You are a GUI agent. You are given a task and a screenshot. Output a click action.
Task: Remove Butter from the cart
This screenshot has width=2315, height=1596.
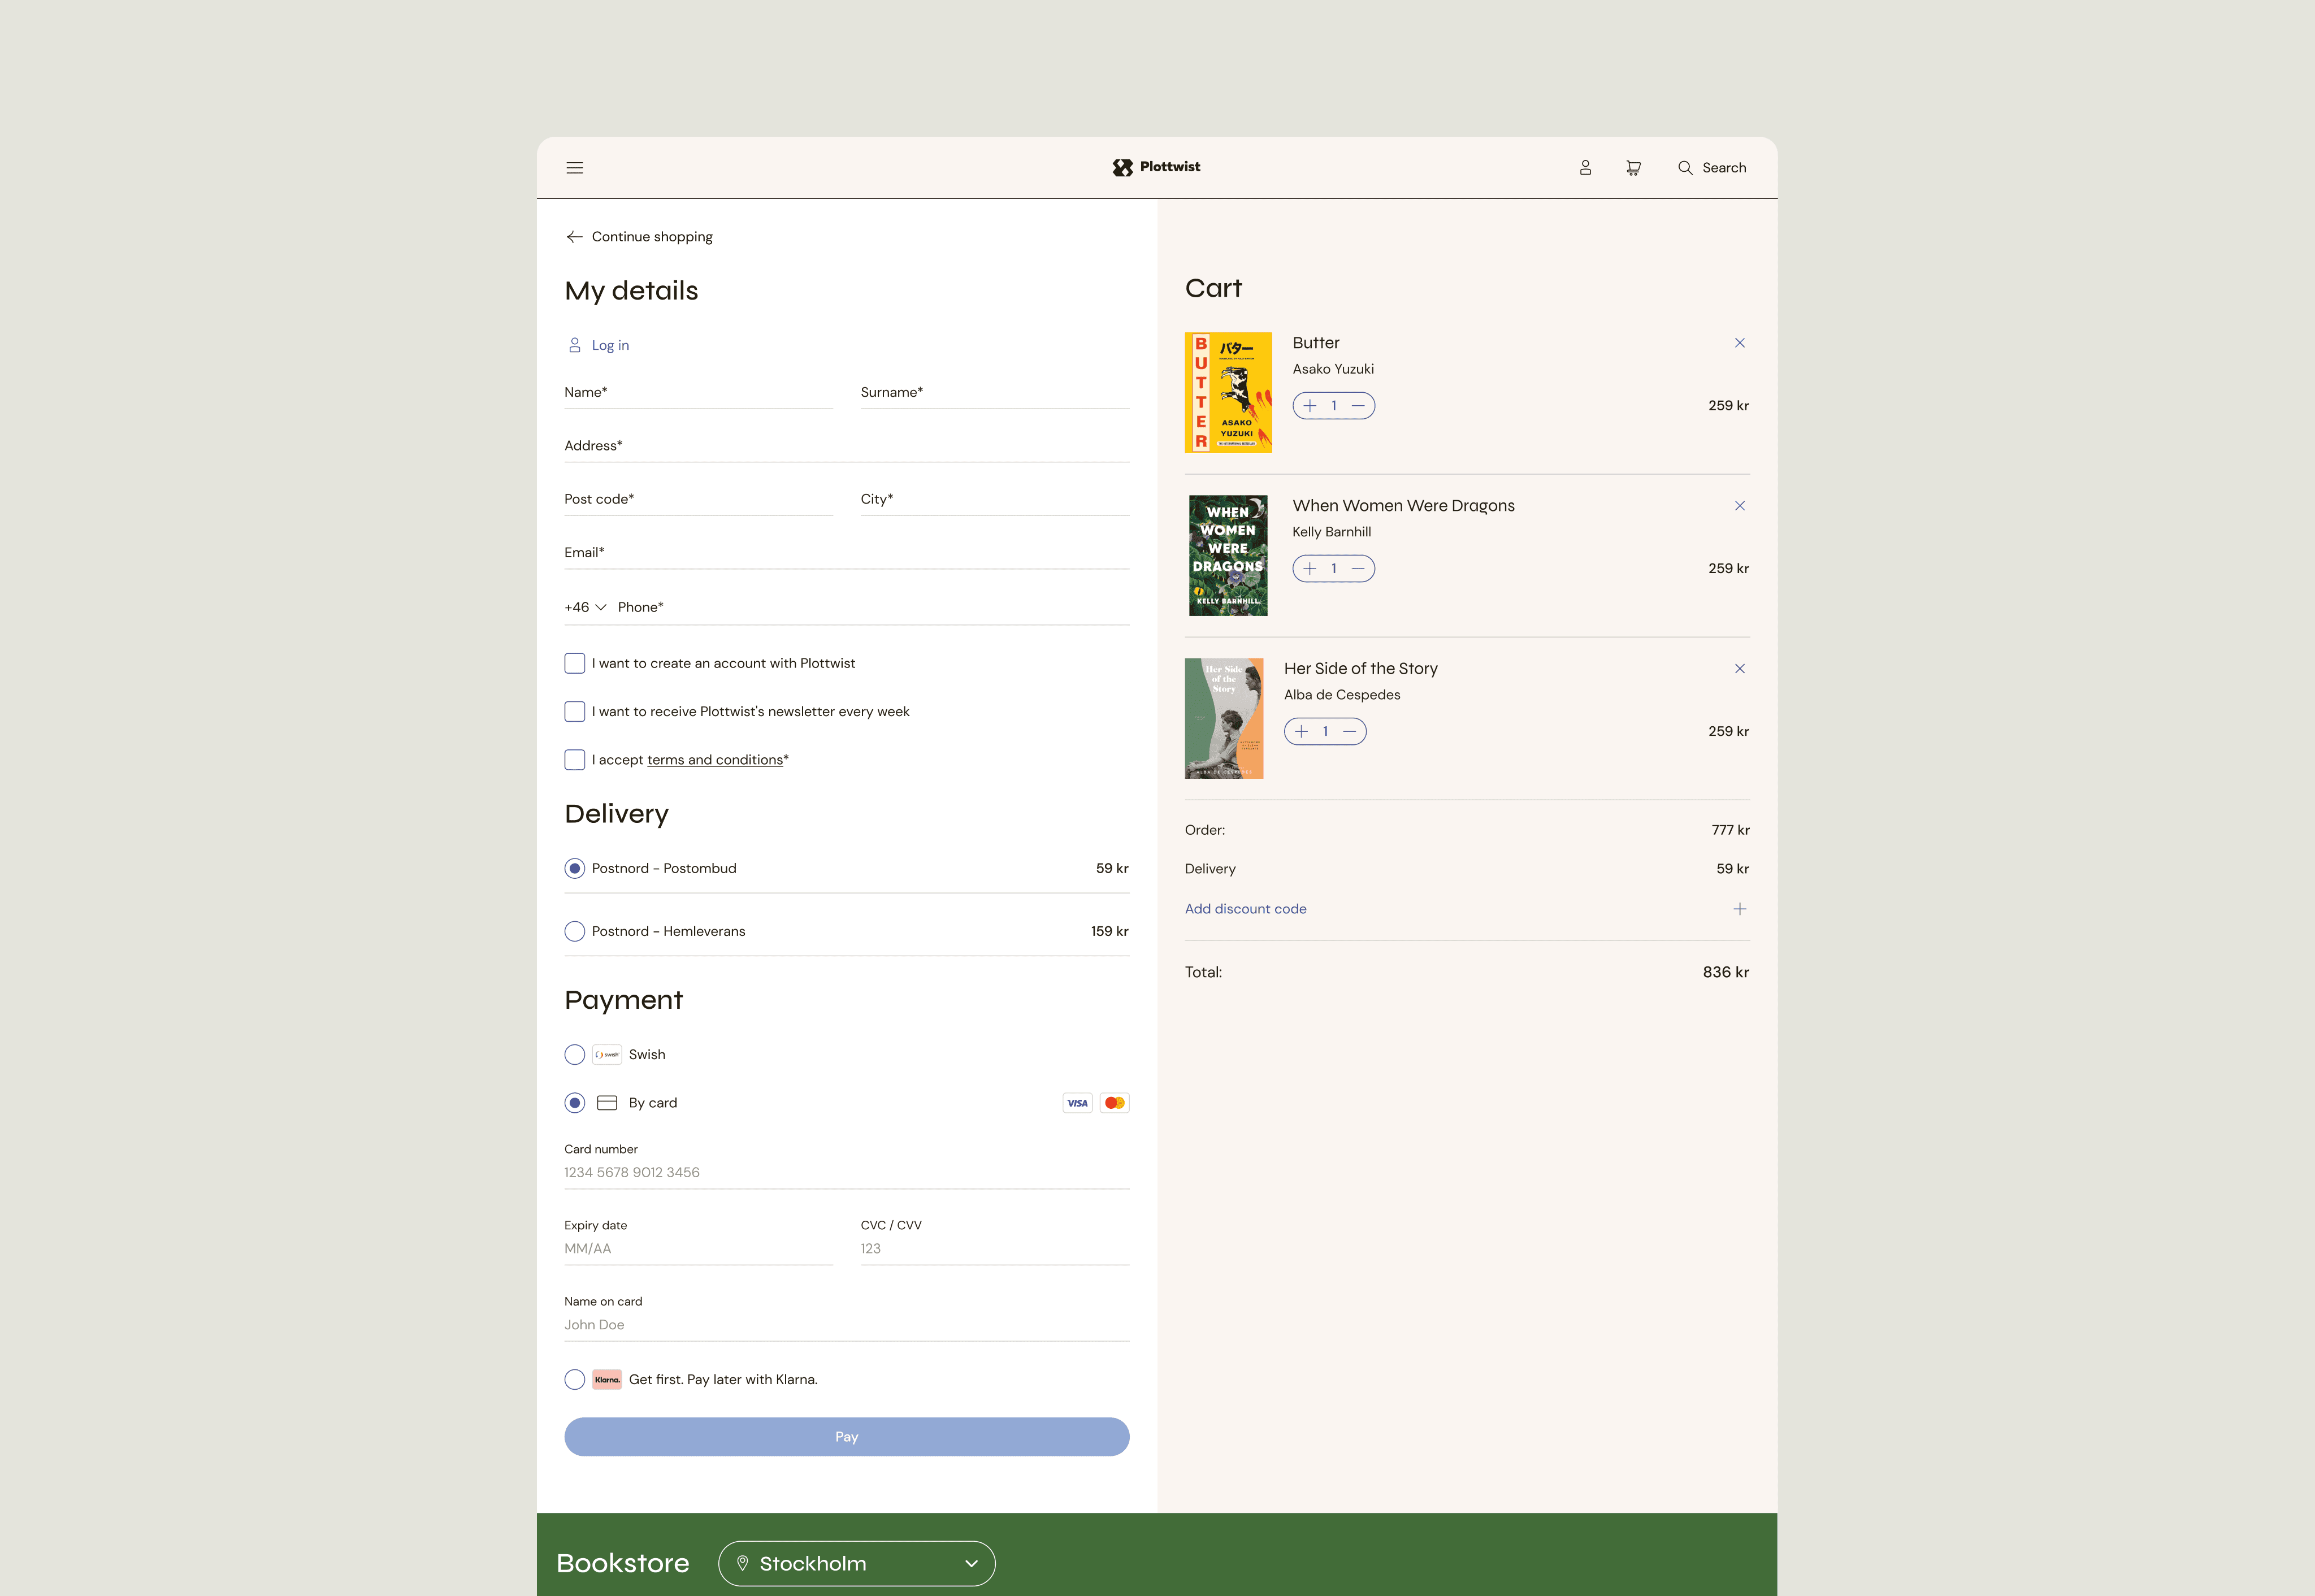(x=1739, y=343)
